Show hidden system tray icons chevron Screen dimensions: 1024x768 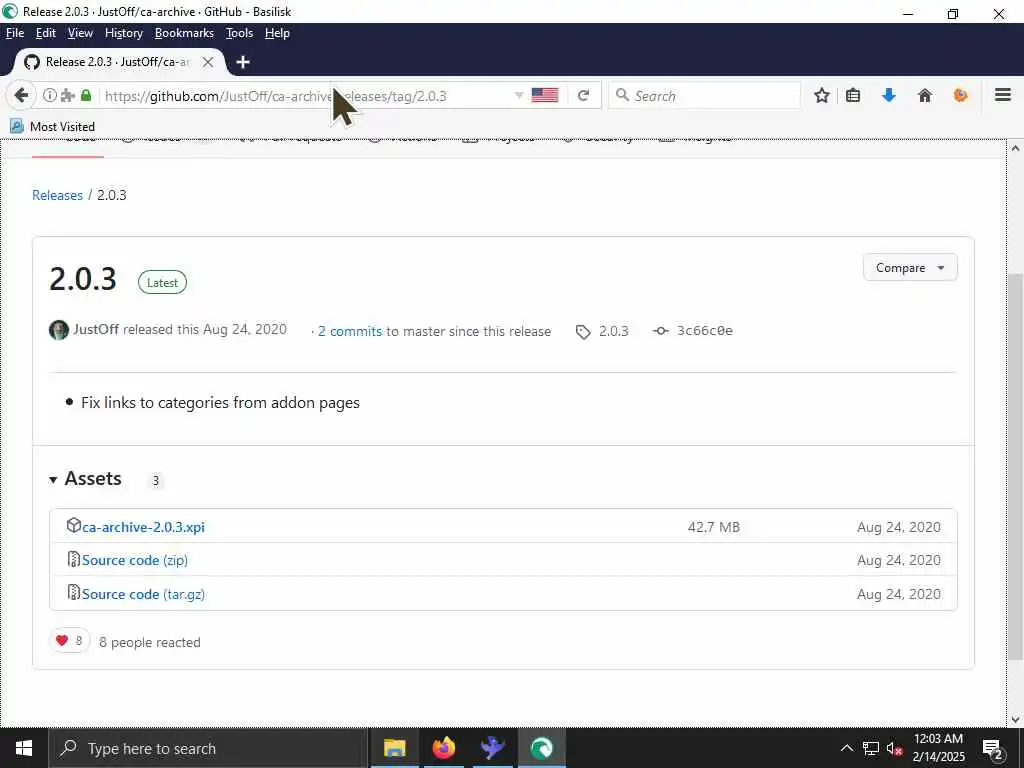[846, 748]
